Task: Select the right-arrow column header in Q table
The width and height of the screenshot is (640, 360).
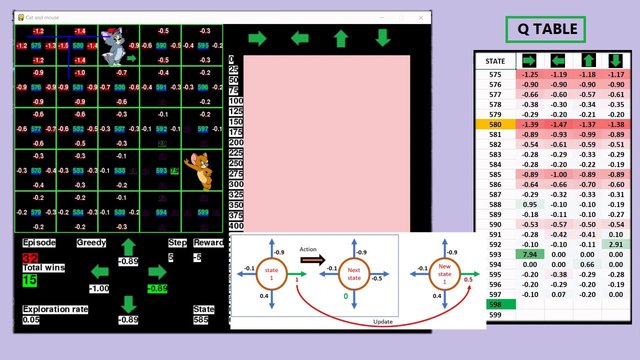Action: [x=529, y=61]
